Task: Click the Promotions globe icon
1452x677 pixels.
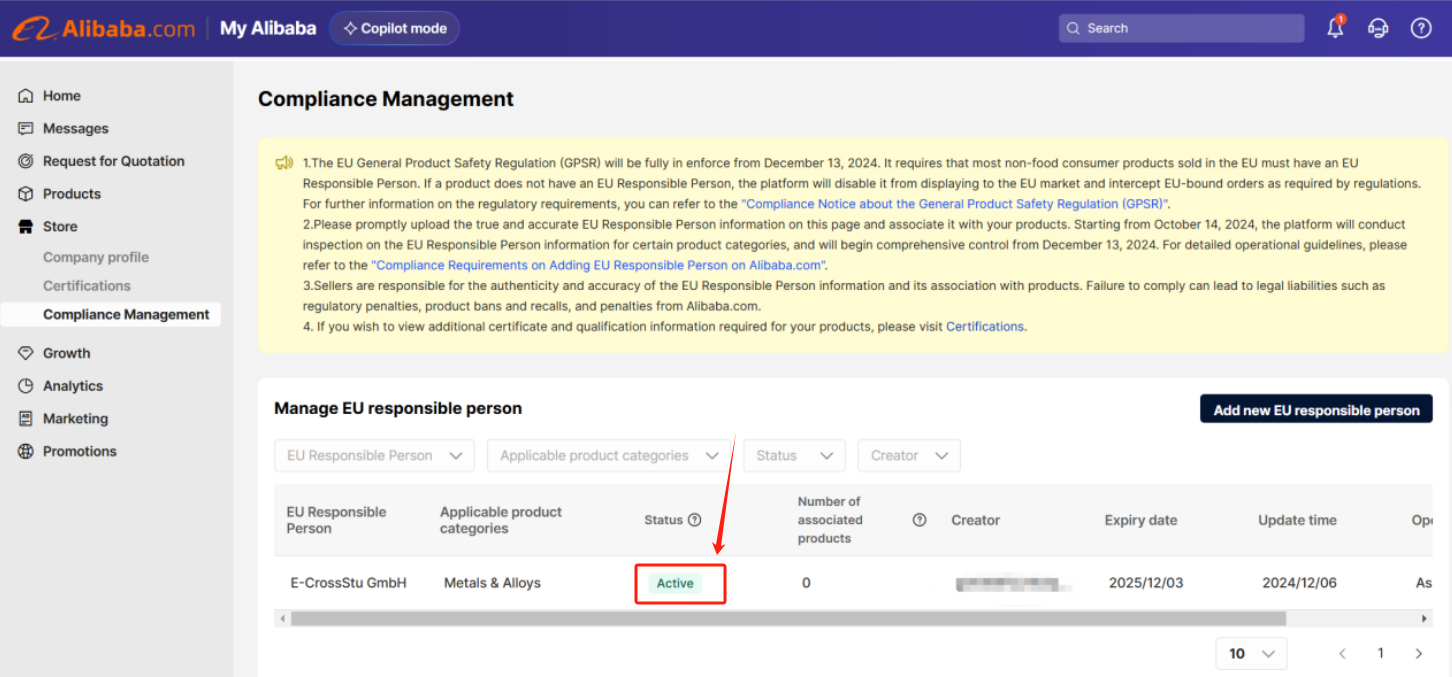Action: click(26, 451)
